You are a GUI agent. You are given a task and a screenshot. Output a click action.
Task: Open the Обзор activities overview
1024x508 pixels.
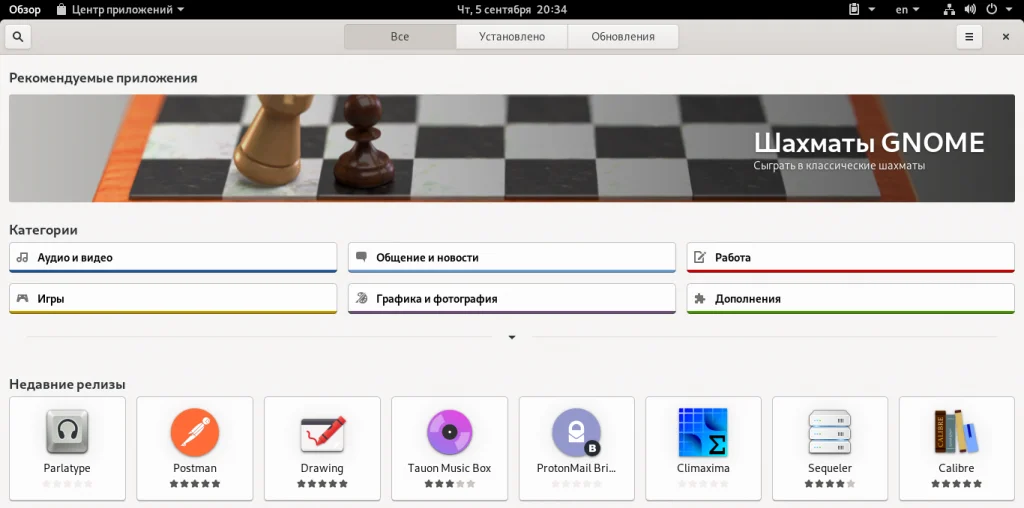(x=25, y=9)
